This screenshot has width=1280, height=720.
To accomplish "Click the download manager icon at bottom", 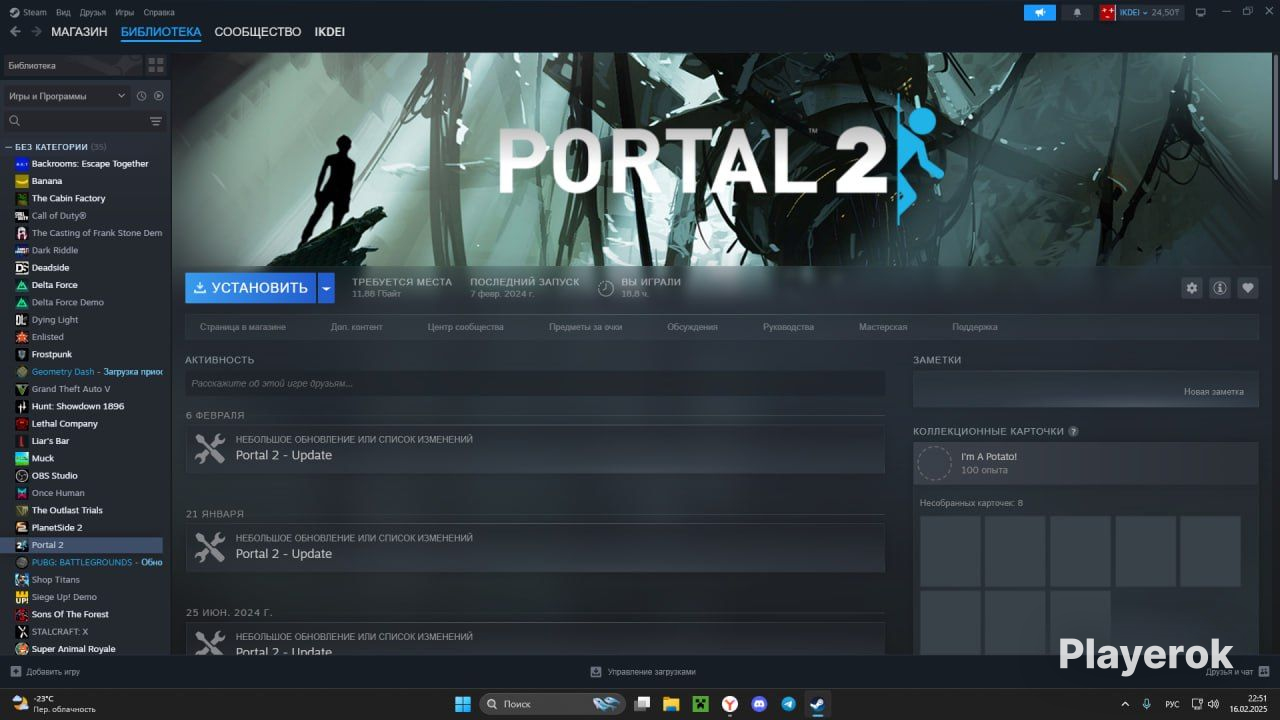I will 596,672.
